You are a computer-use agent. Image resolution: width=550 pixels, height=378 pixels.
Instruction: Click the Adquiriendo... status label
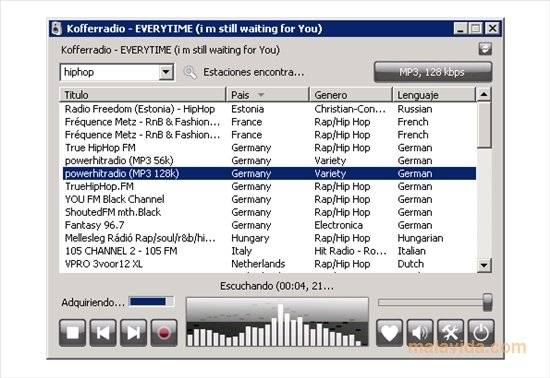(93, 302)
